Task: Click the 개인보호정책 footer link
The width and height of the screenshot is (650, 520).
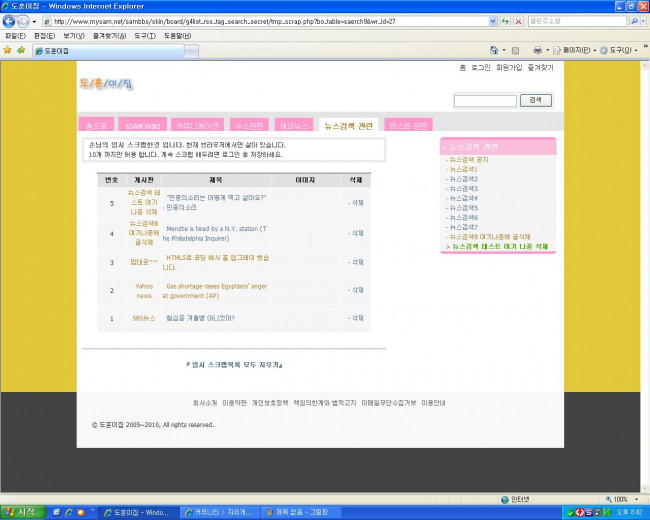Action: tap(270, 403)
